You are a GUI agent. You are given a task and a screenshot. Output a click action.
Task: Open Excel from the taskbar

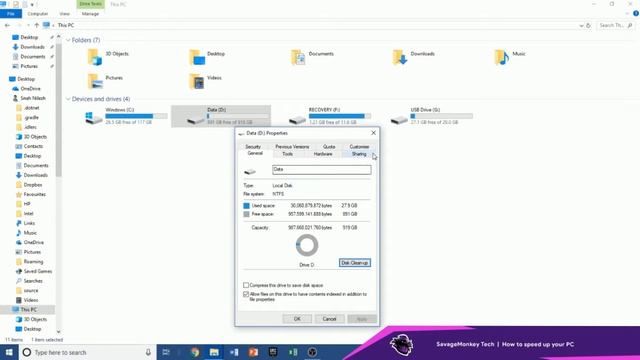[x=293, y=352]
